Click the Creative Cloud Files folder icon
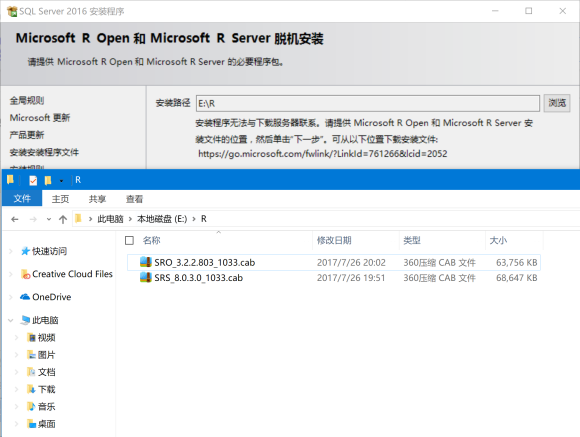 26,274
